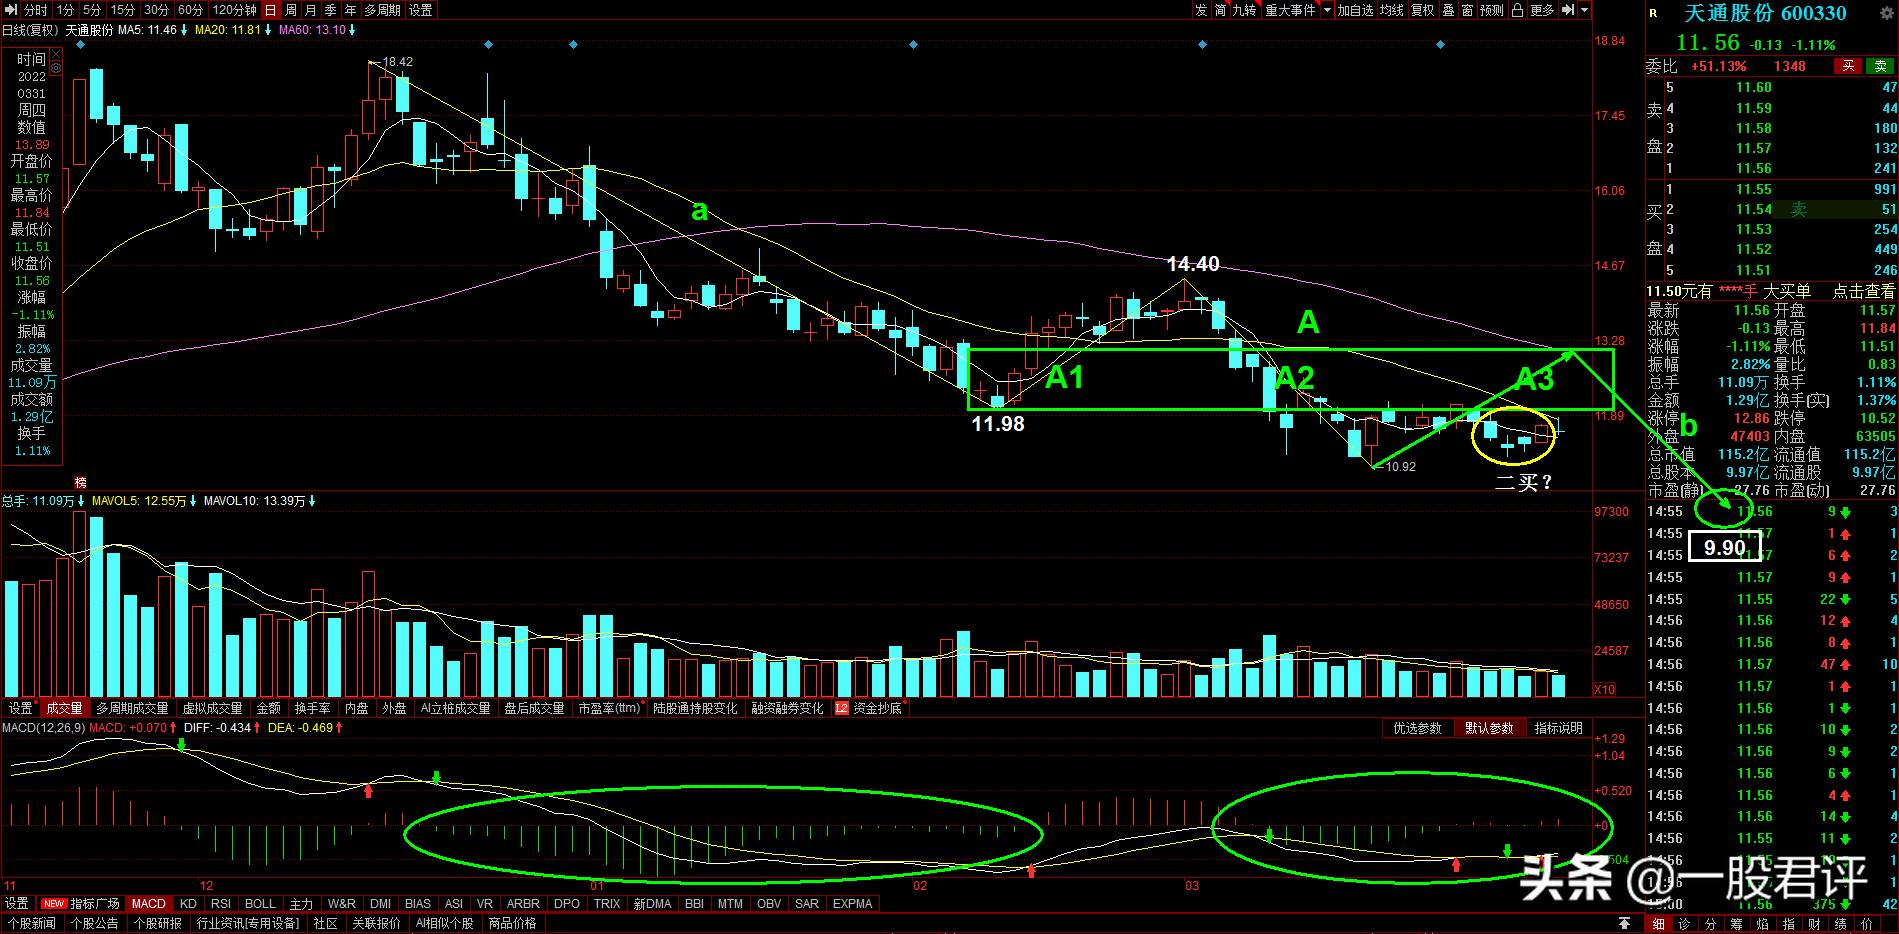The width and height of the screenshot is (1899, 934).
Task: Switch to the 个股新闻 tab
Action: (30, 924)
